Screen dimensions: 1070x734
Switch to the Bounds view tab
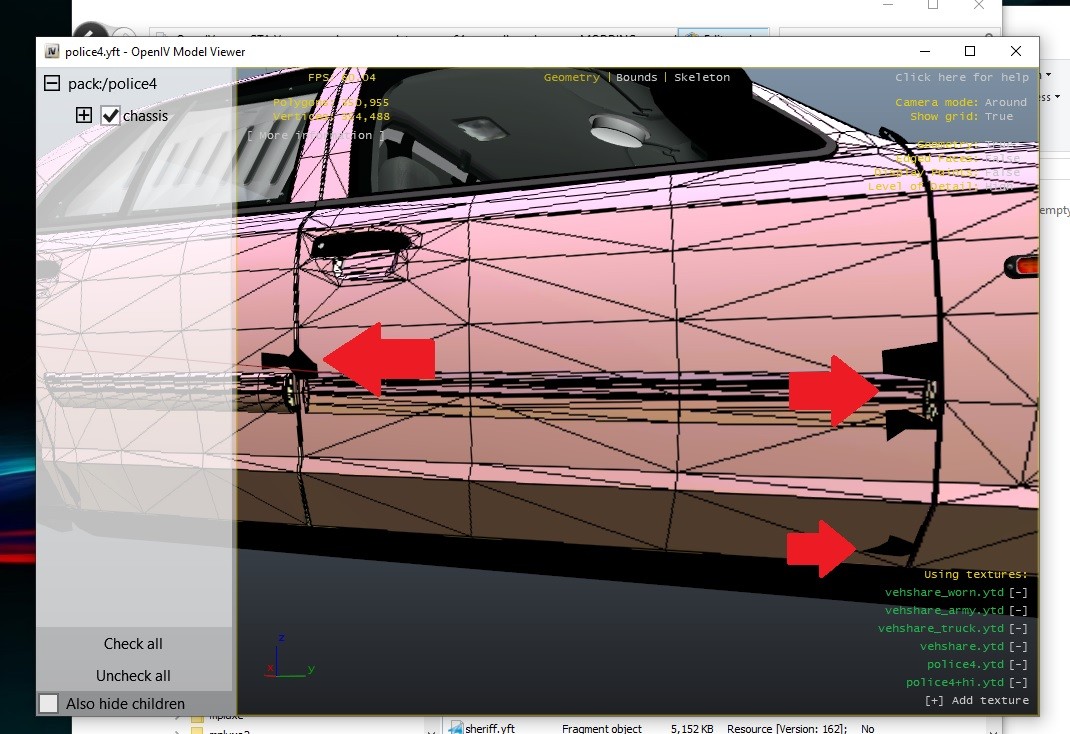(x=637, y=77)
